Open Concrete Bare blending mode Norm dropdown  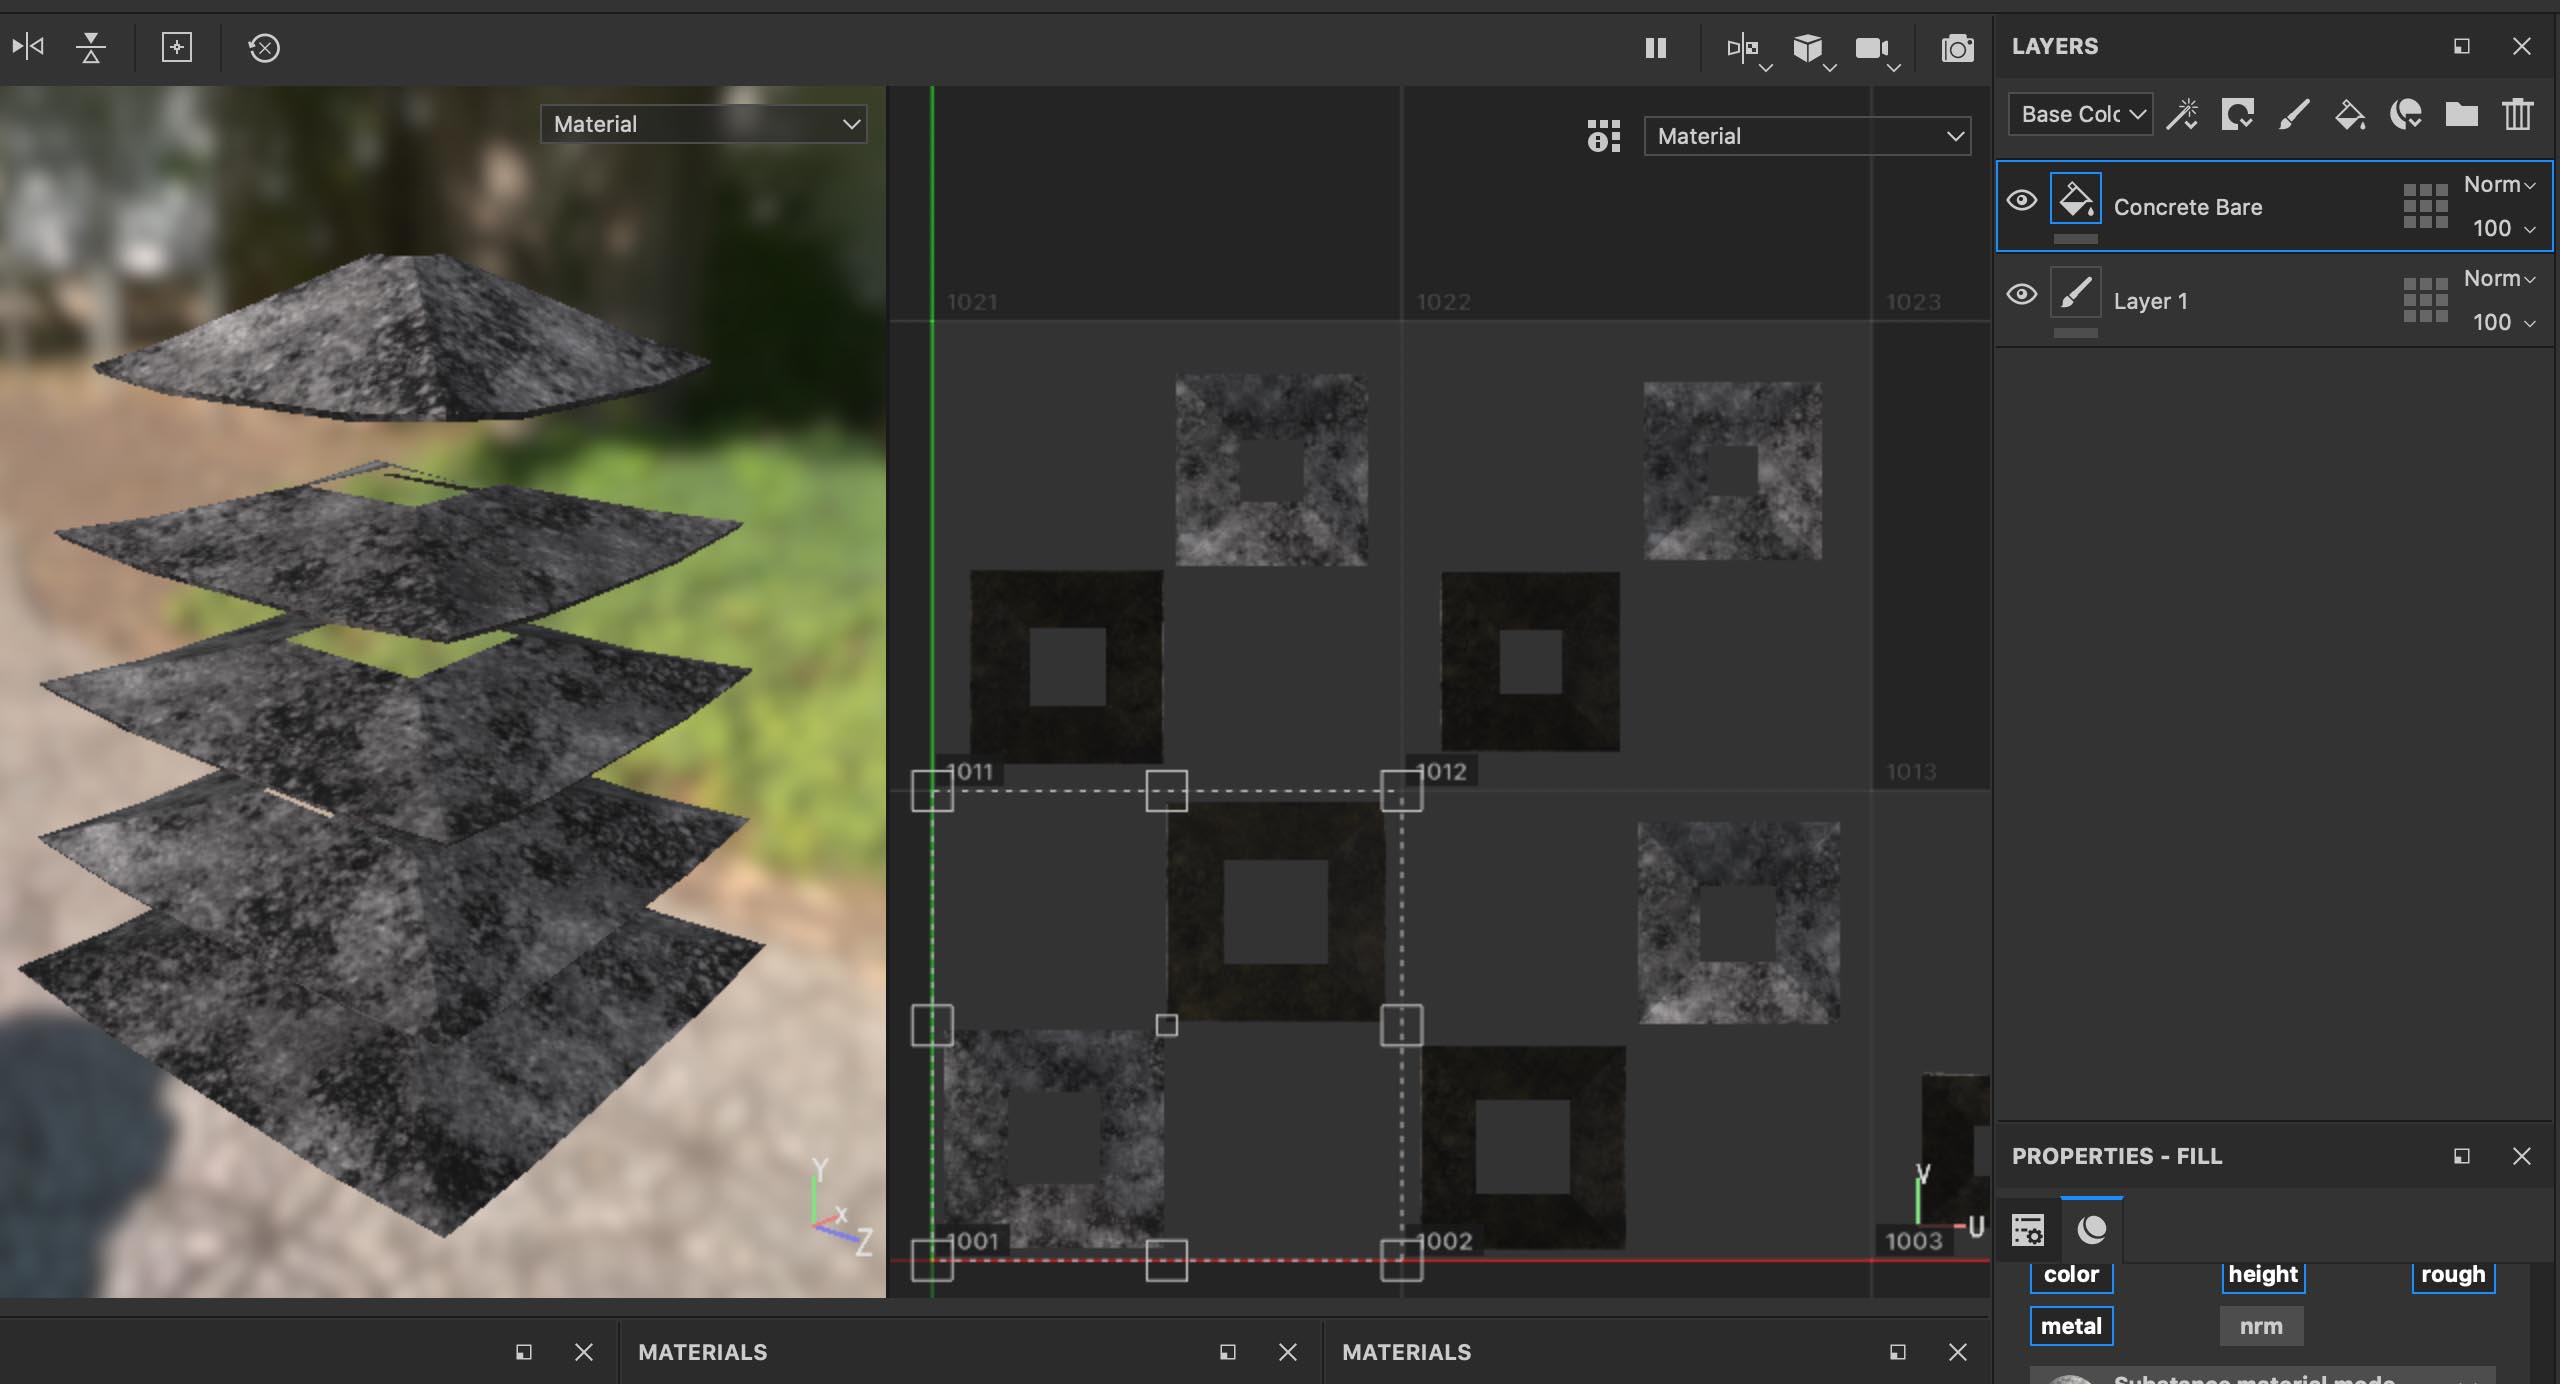pos(2499,185)
